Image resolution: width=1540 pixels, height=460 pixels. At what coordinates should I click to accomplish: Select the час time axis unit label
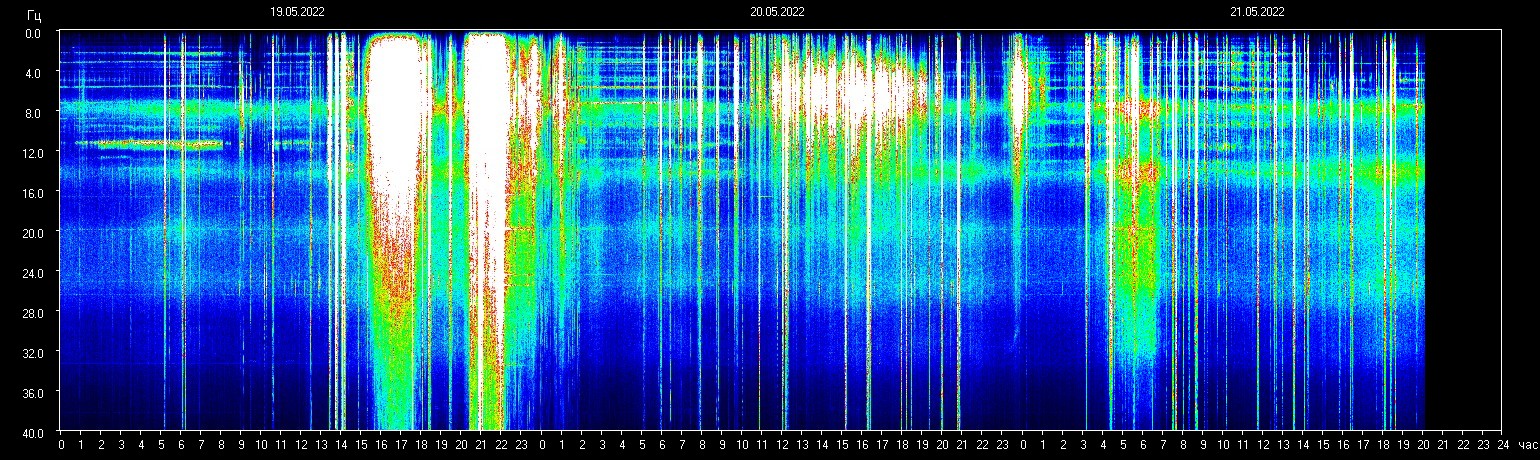1527,444
